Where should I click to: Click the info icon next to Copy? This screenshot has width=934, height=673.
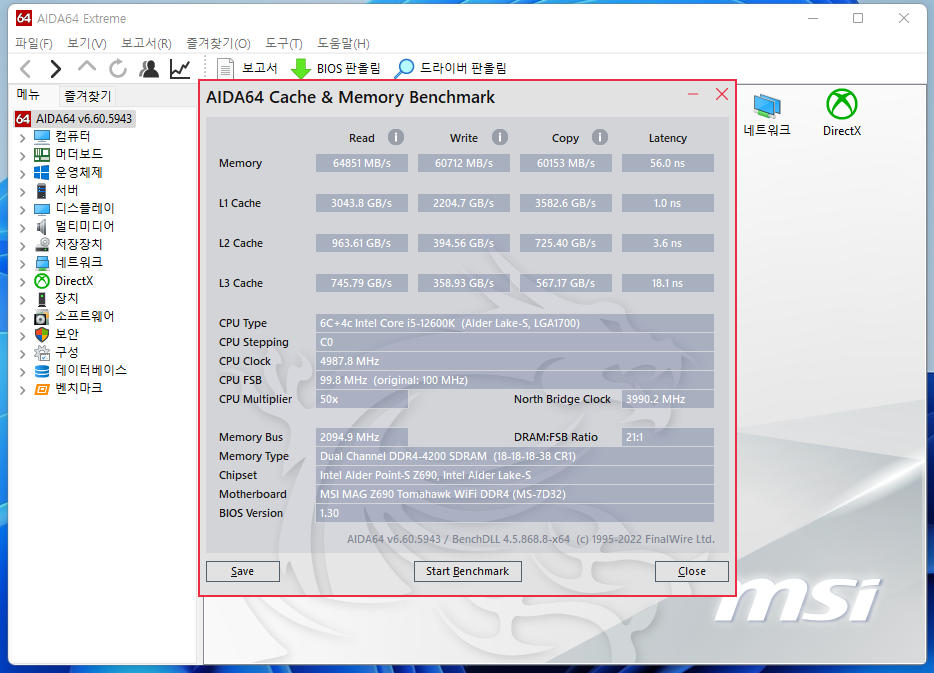coord(600,138)
